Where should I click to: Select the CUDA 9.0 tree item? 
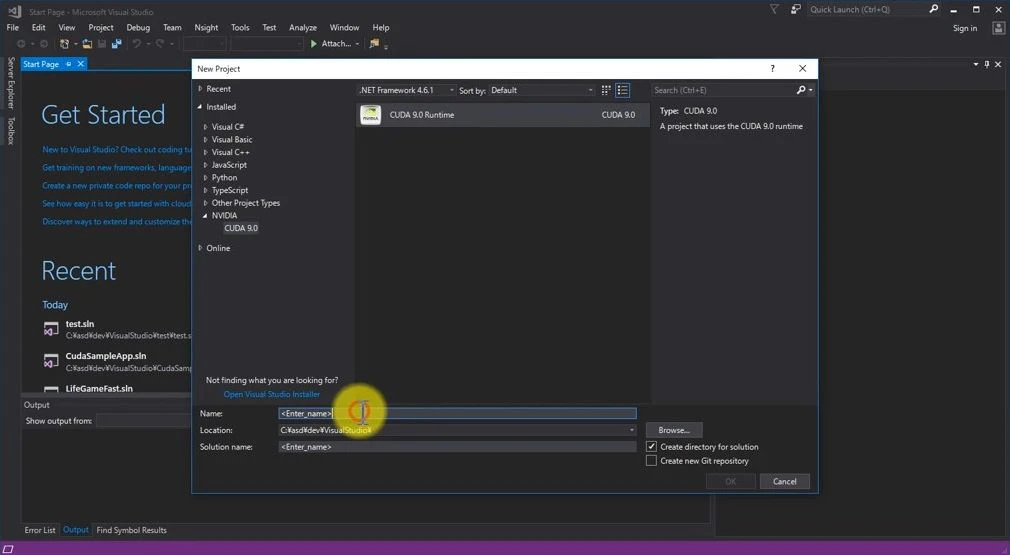241,228
